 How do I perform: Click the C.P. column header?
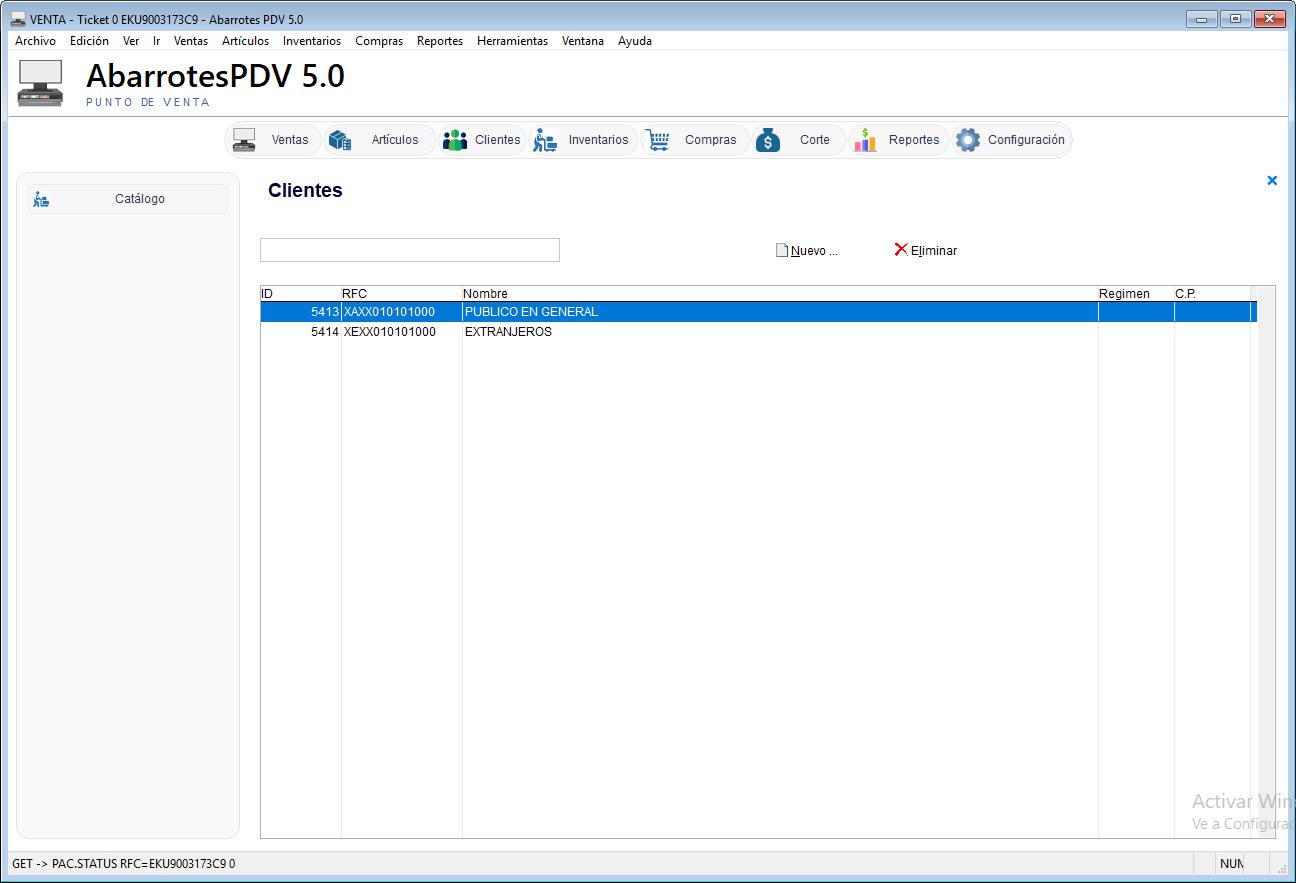click(x=1212, y=294)
